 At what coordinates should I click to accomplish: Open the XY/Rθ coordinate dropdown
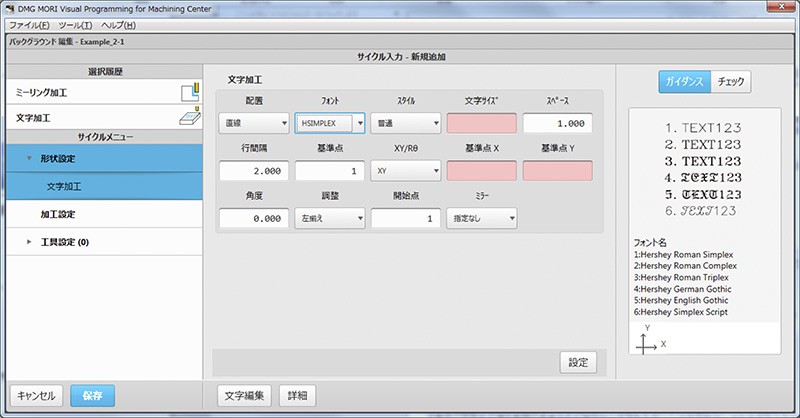click(x=405, y=171)
